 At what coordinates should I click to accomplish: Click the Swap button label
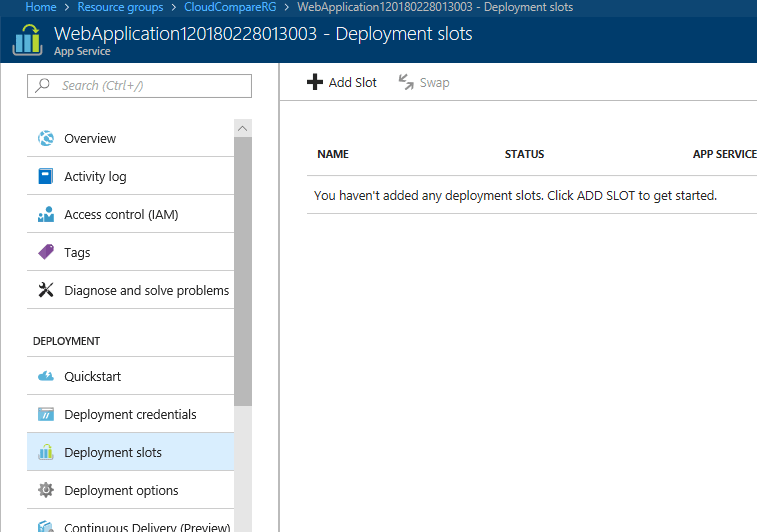[434, 83]
